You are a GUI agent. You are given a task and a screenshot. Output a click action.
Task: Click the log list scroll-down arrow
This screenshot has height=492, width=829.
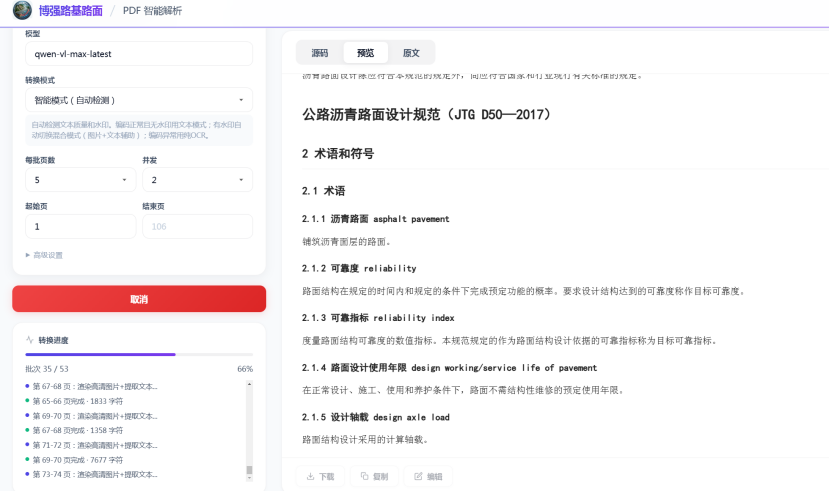tap(249, 478)
